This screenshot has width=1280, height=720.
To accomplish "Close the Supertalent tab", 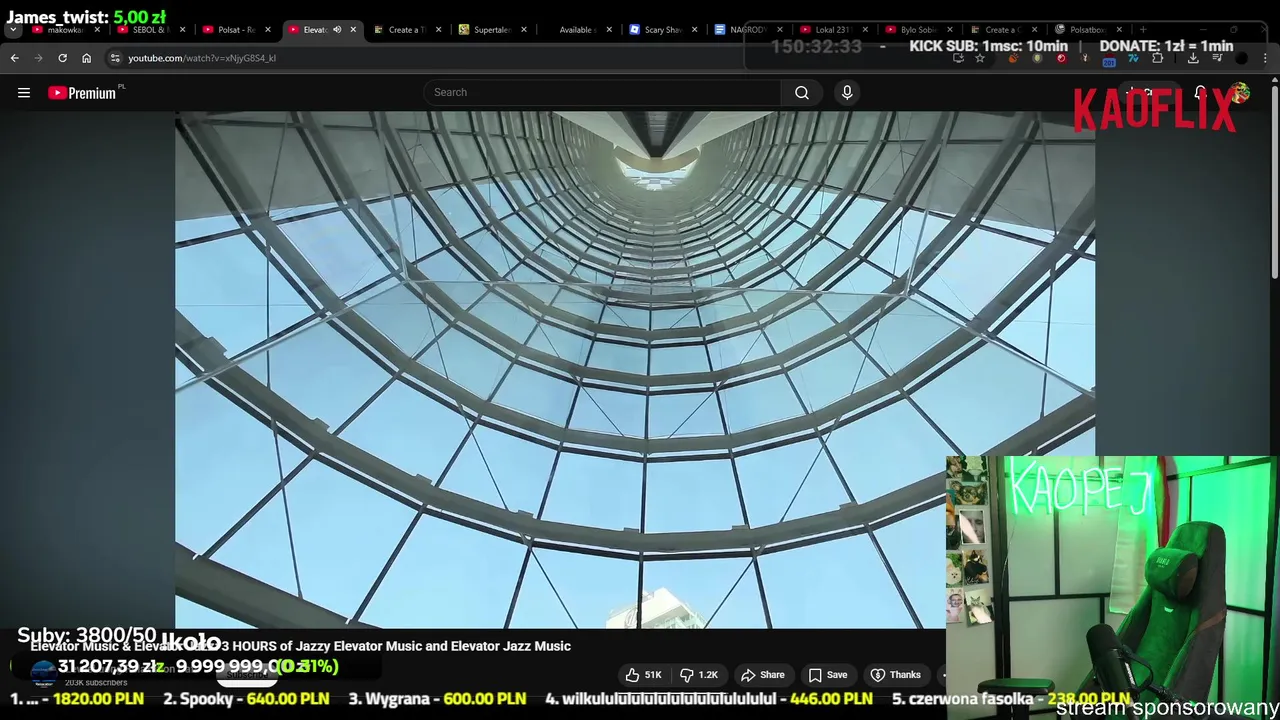I will pyautogui.click(x=524, y=30).
